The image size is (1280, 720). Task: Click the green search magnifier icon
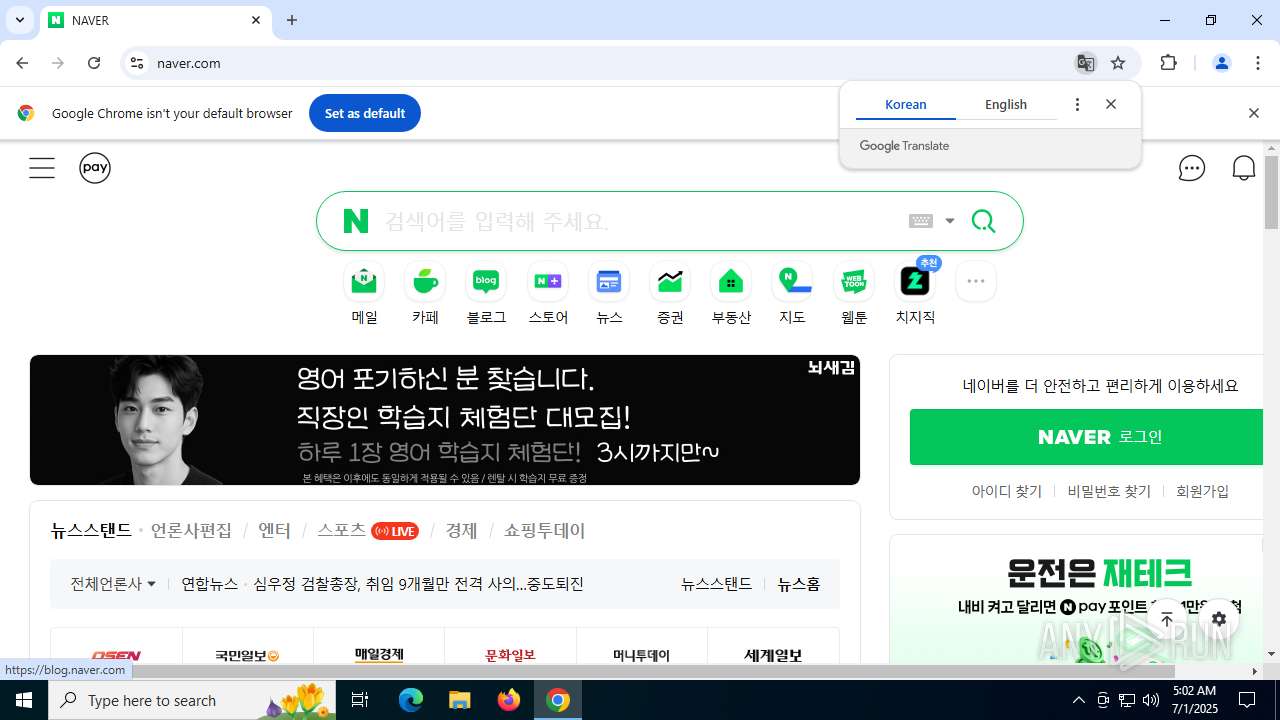pos(983,221)
